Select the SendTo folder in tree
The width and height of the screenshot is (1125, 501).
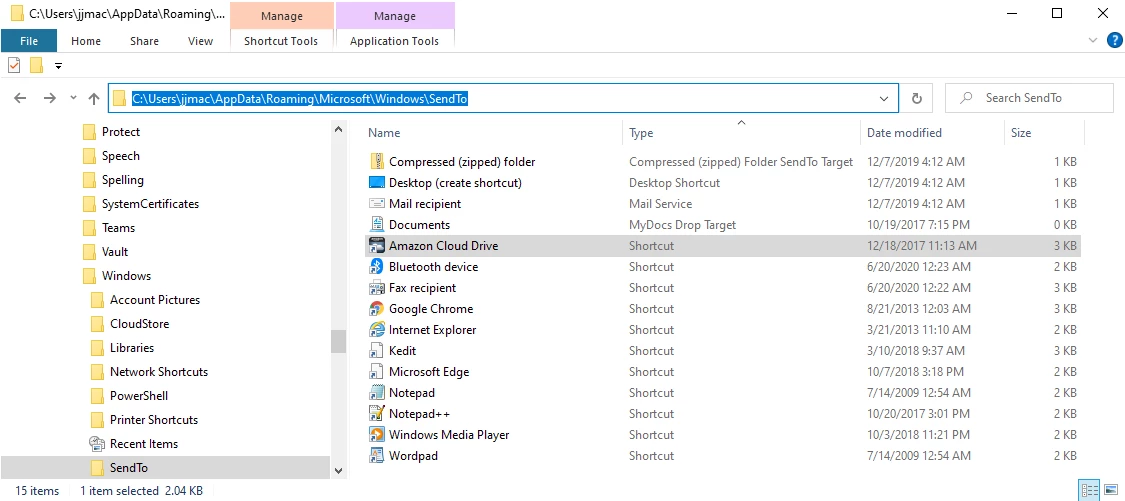(x=129, y=468)
